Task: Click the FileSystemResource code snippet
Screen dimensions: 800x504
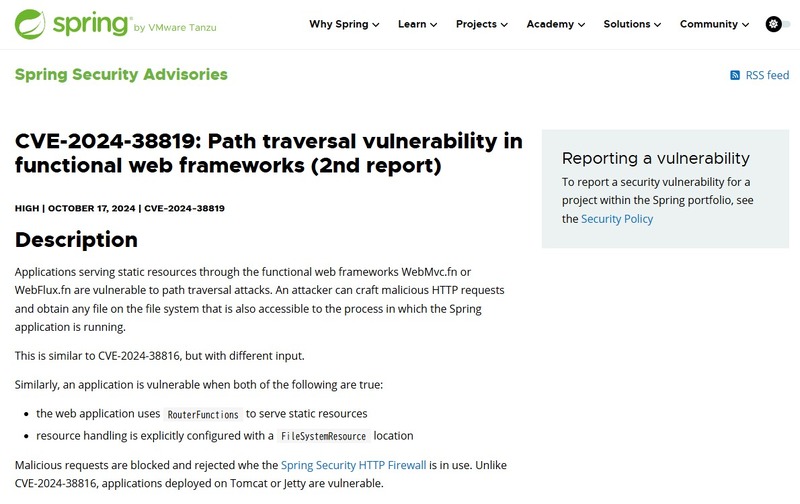Action: tap(324, 436)
